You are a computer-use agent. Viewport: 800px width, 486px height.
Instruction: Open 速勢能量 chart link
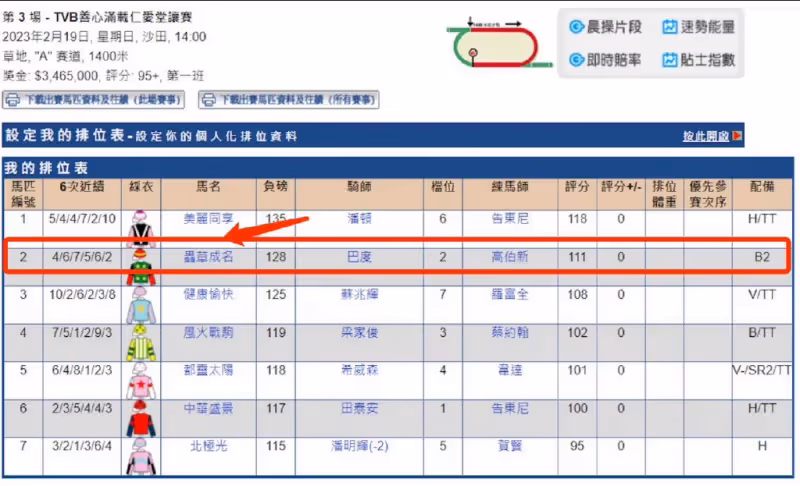708,27
